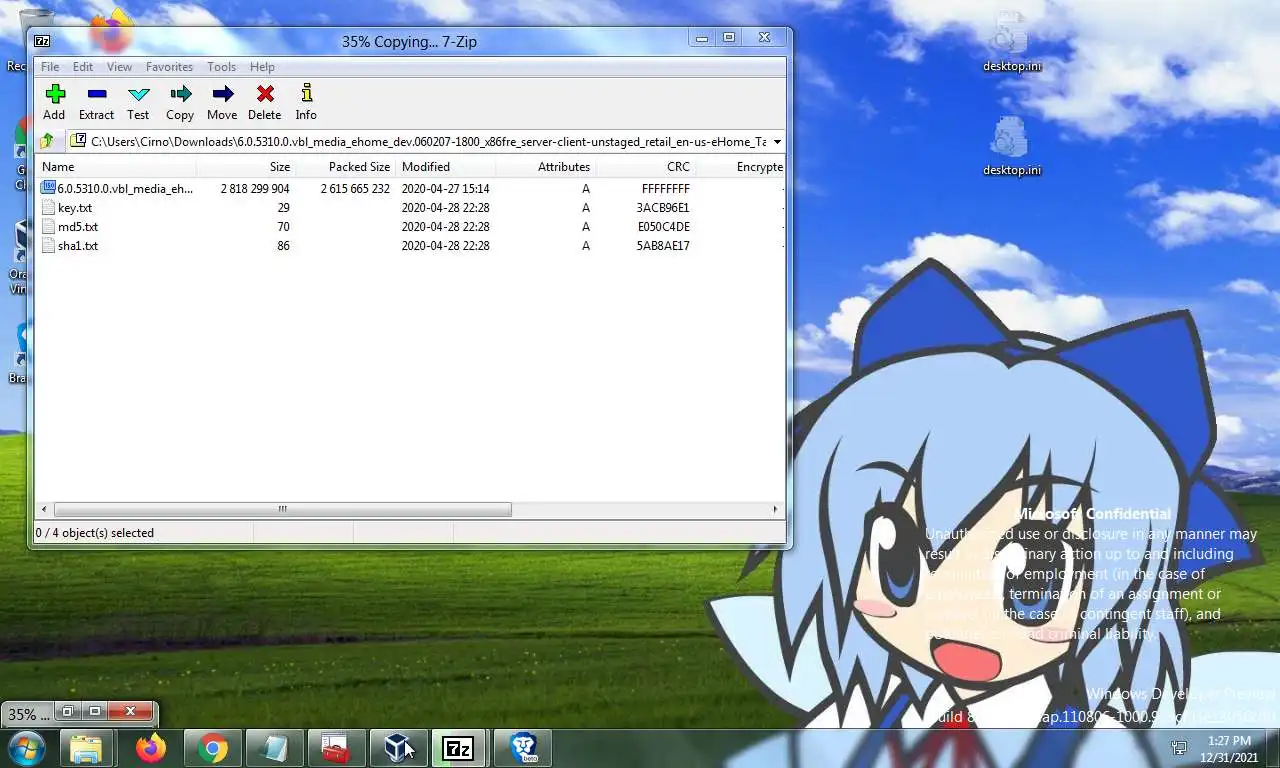The width and height of the screenshot is (1280, 768).
Task: Click the '0 / 4 object(s) selected' status text
Action: tap(95, 533)
